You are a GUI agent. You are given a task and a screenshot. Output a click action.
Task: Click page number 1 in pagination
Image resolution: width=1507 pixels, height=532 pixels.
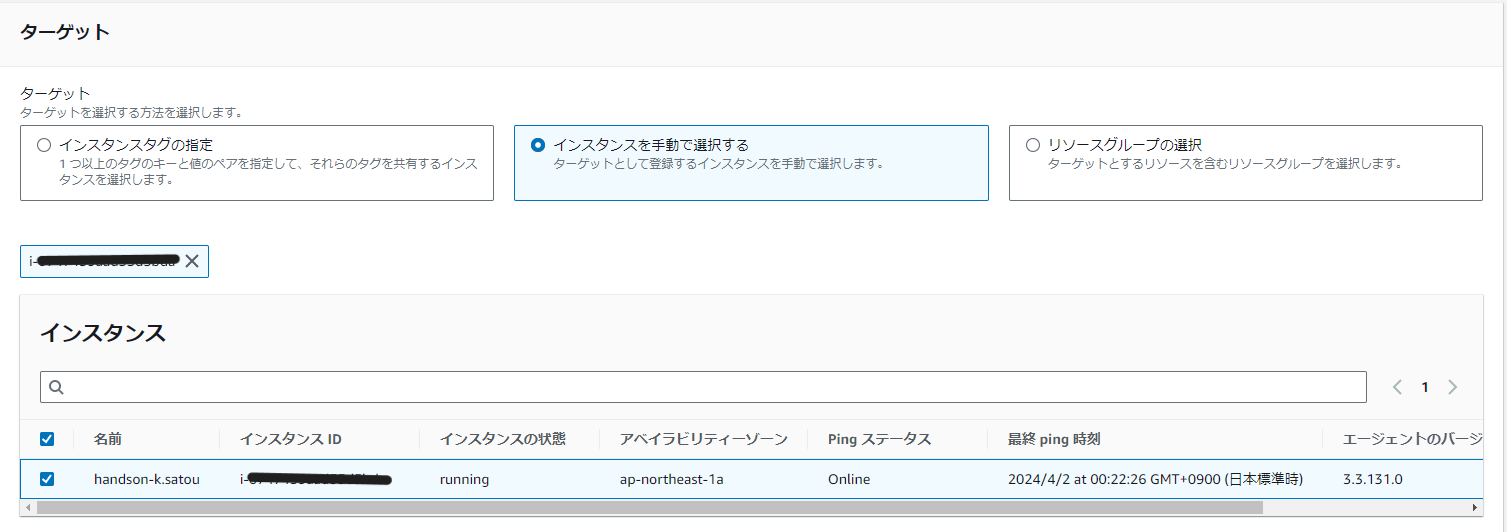pyautogui.click(x=1425, y=387)
